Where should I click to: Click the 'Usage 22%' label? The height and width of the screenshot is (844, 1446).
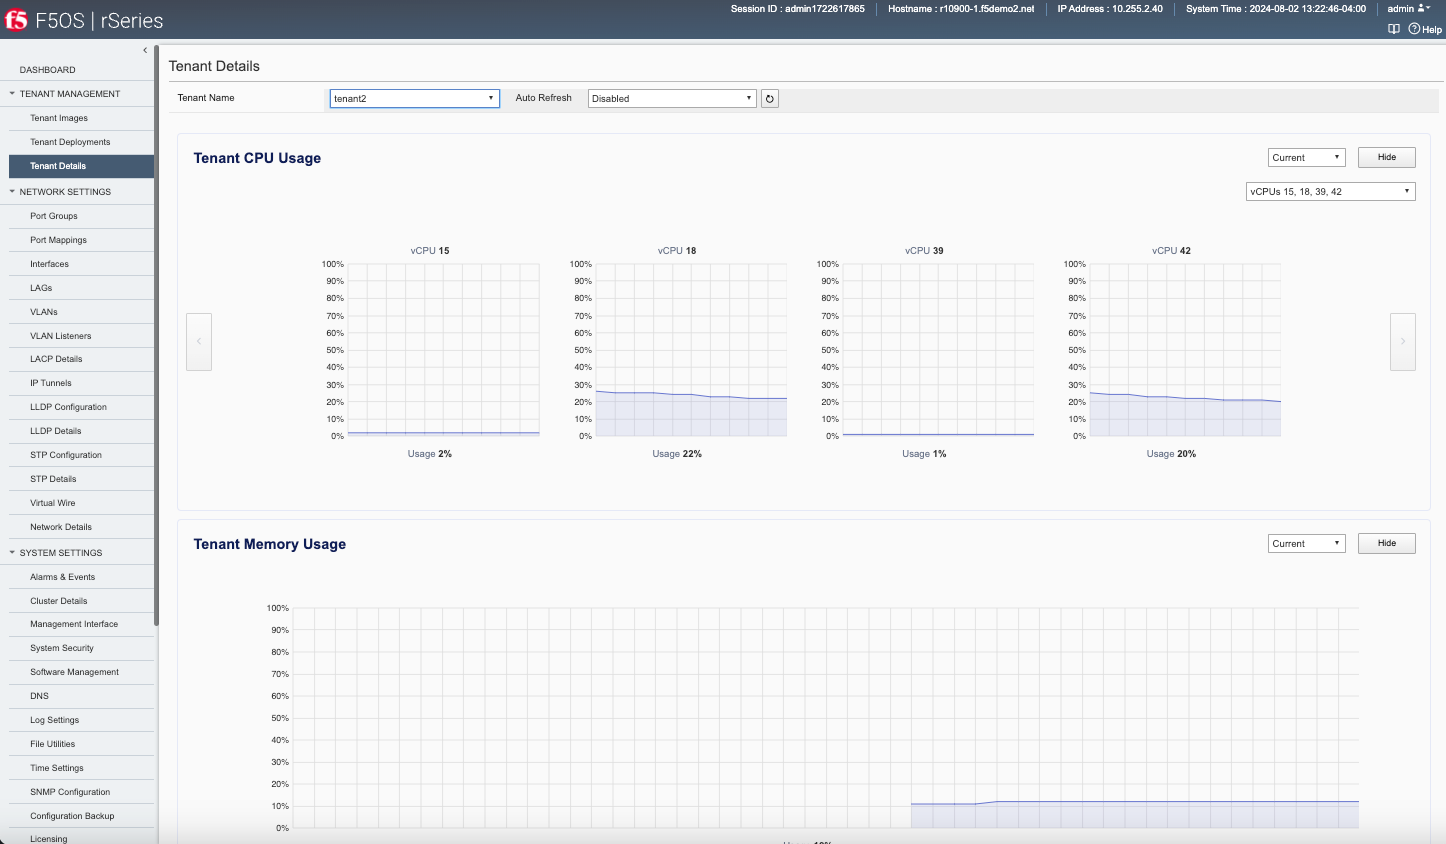(677, 454)
